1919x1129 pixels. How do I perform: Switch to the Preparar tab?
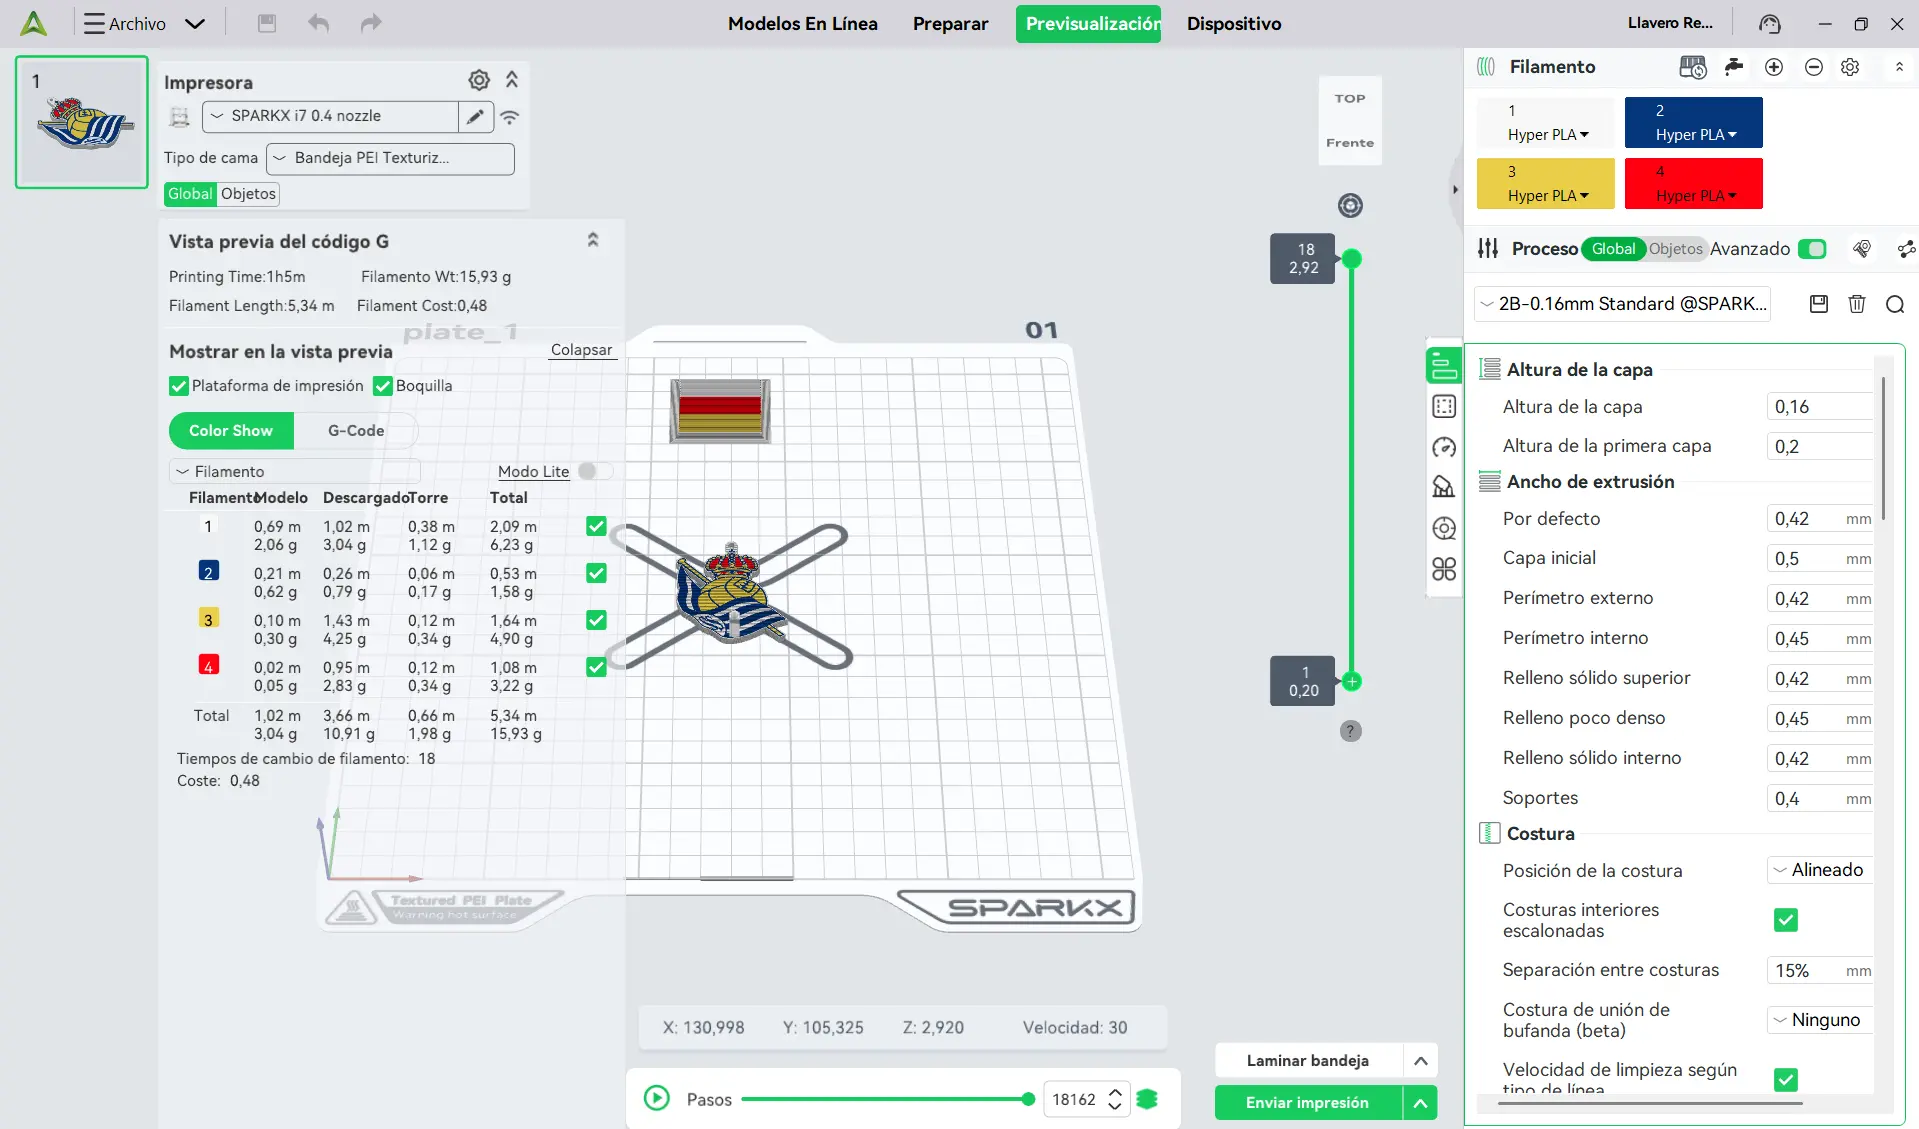point(950,23)
